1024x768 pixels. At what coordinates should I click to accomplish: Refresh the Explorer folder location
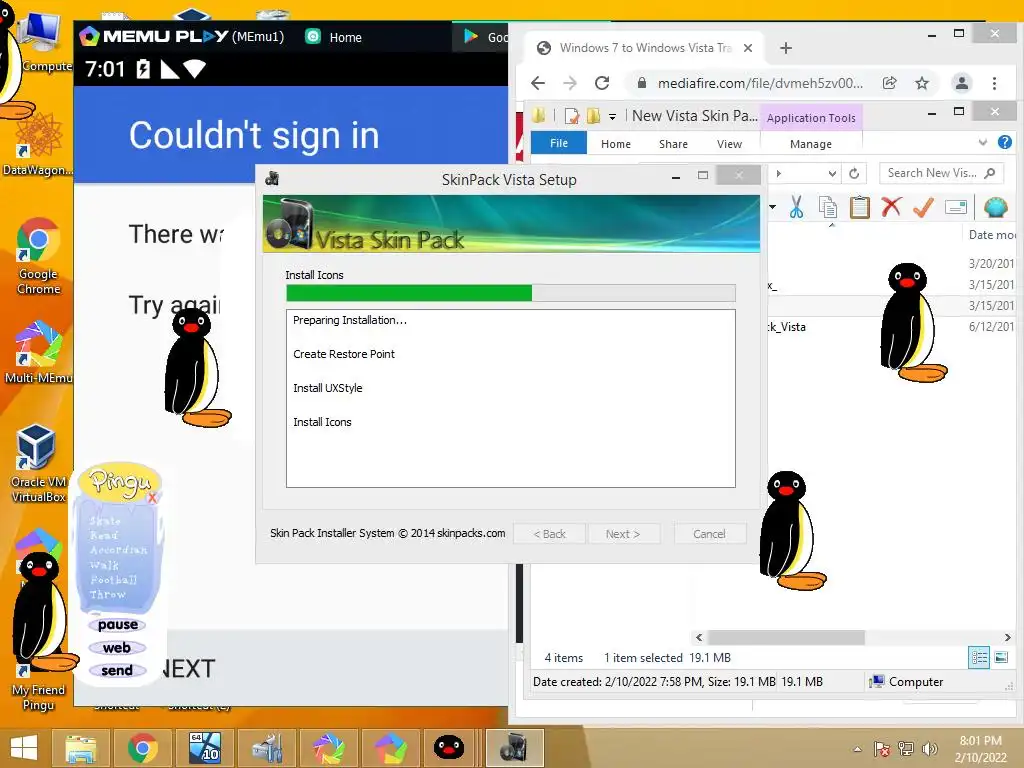pos(854,173)
